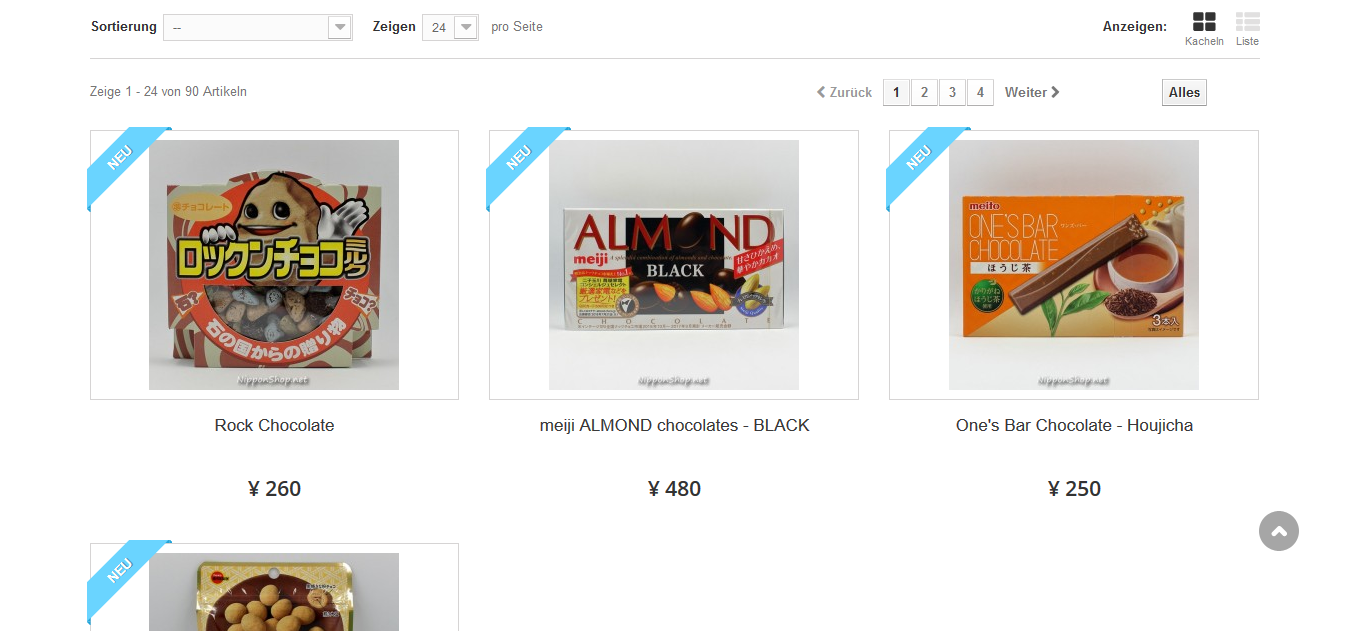Click the Rock Chocolate product image
Screen dimensions: 1366x631
click(274, 265)
